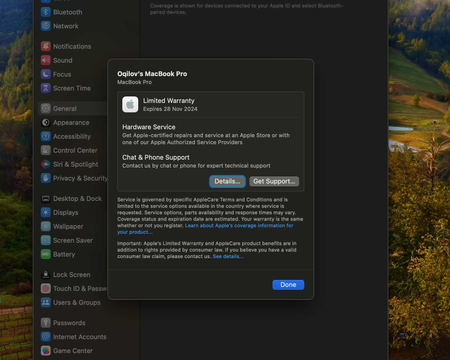
Task: Go to Notifications settings
Action: coord(72,46)
